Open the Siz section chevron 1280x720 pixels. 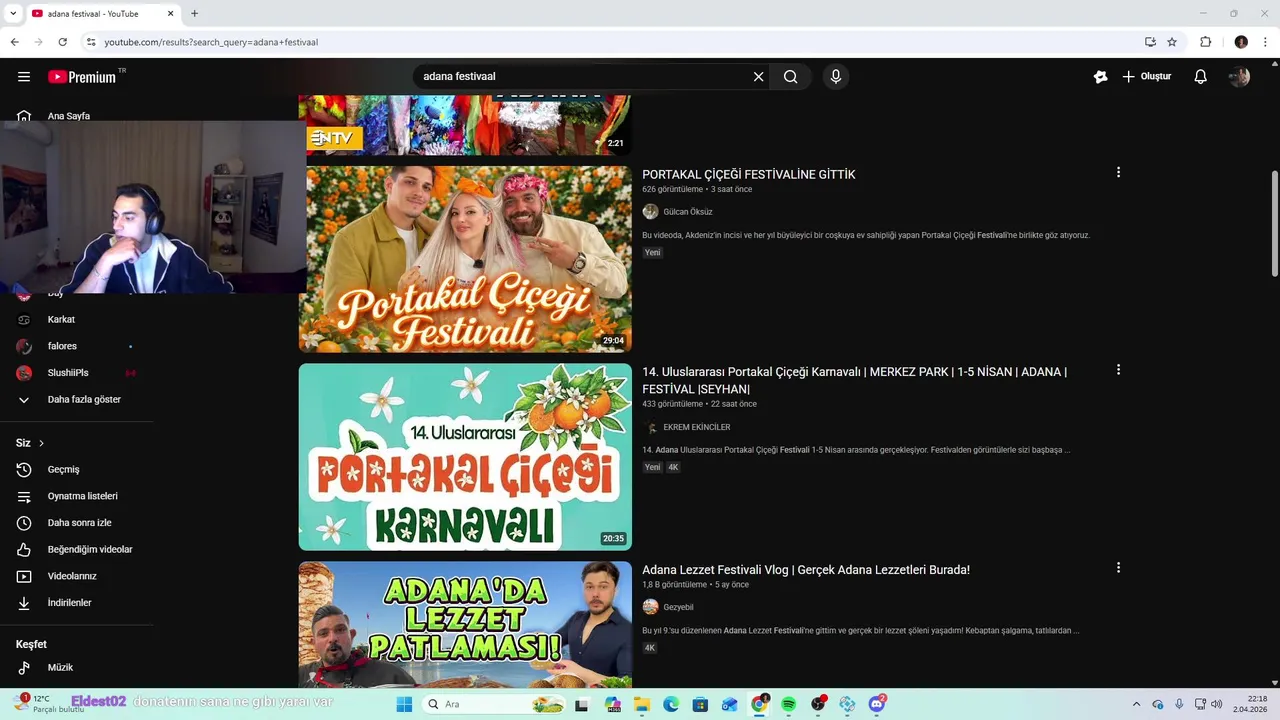tap(41, 443)
